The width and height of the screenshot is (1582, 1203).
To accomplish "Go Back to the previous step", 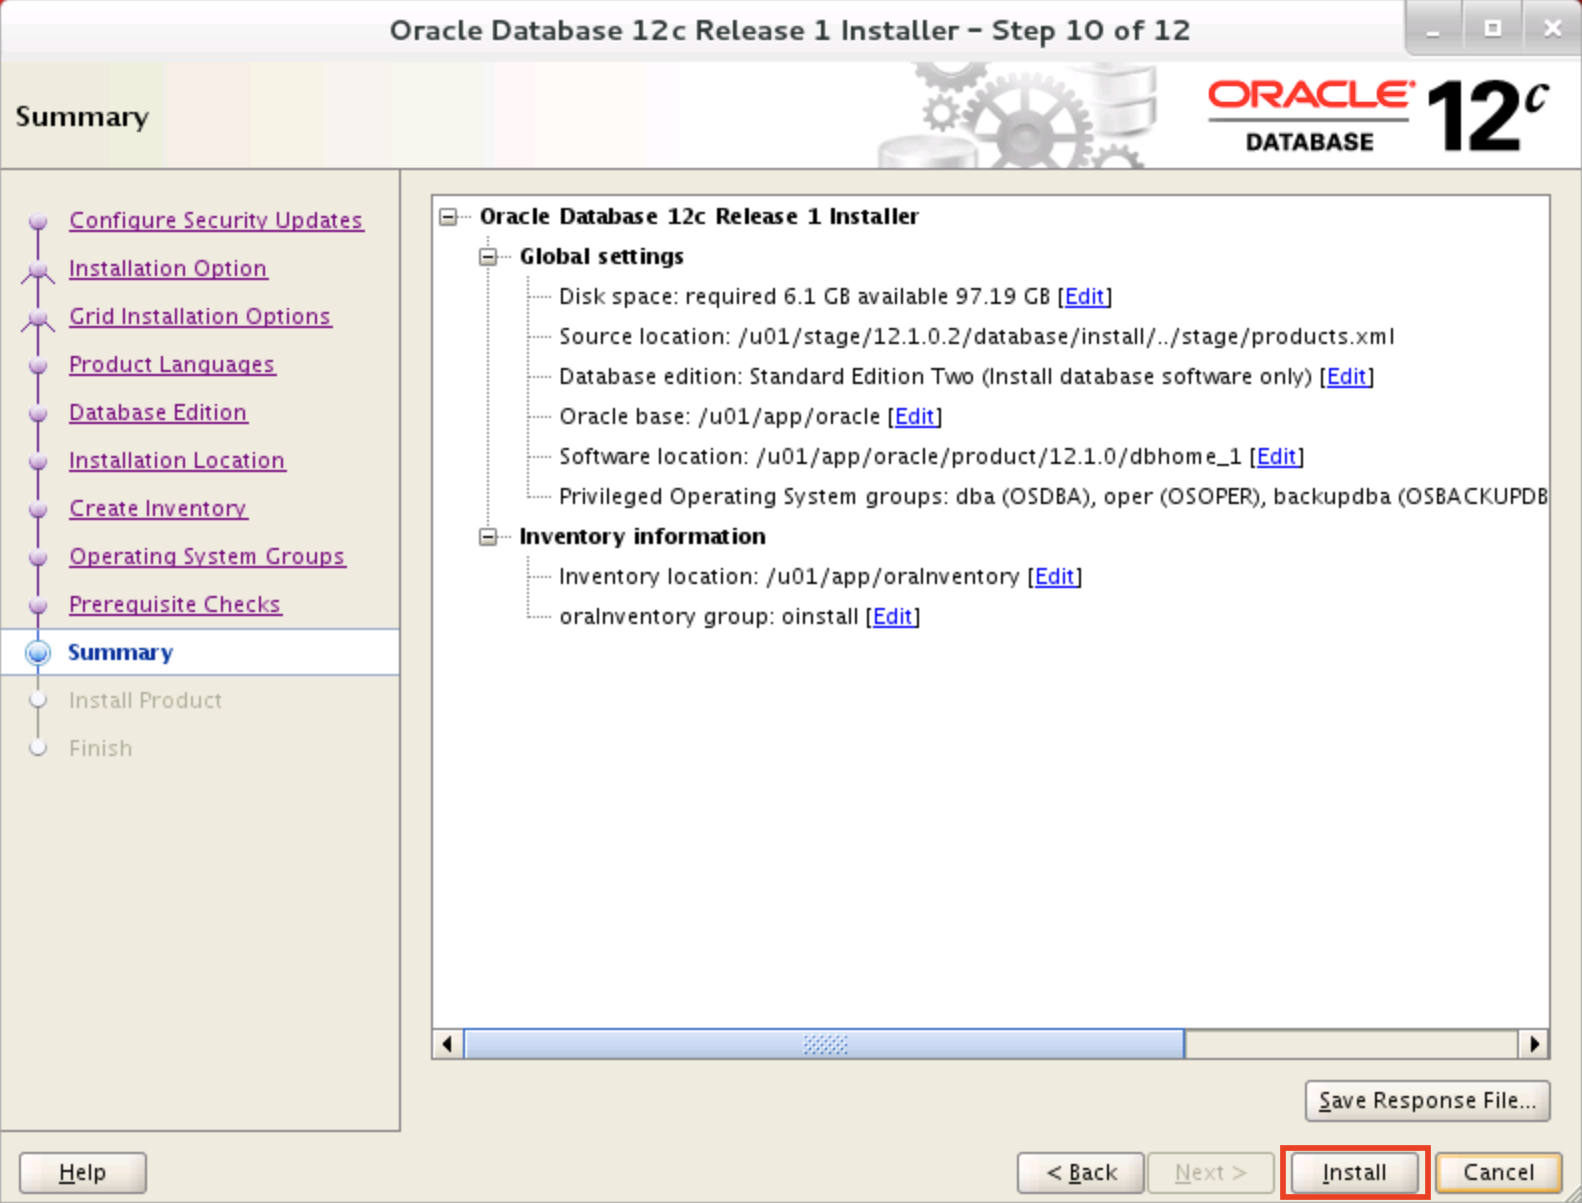I will (1081, 1172).
